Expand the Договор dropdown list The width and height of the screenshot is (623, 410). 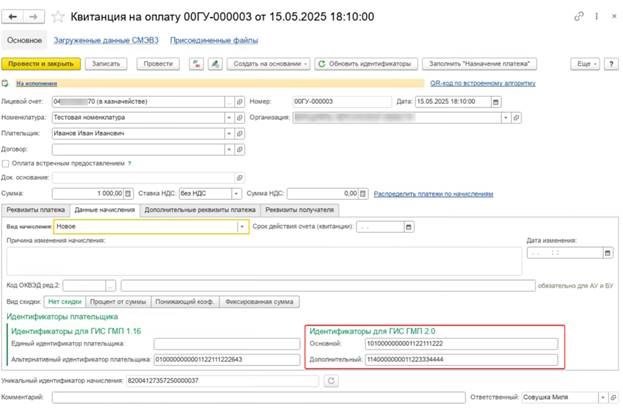point(229,149)
